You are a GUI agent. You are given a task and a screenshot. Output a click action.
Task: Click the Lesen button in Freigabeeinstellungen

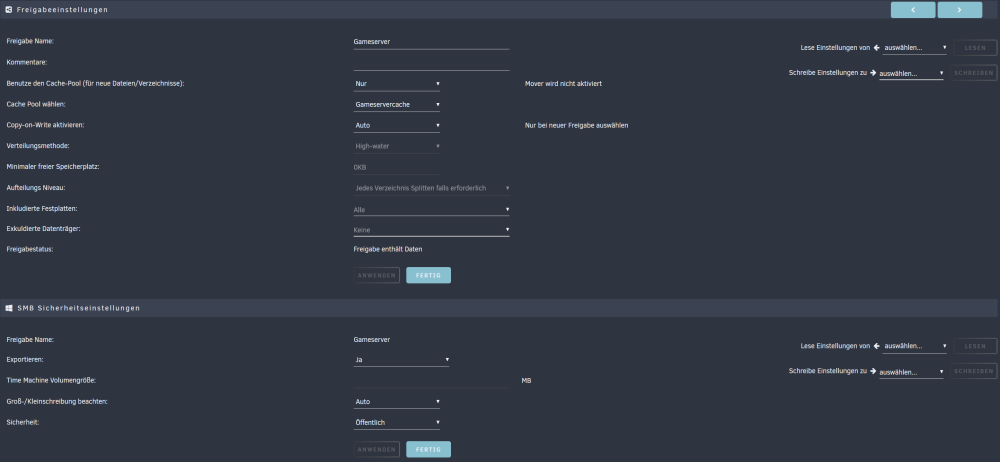[x=975, y=48]
